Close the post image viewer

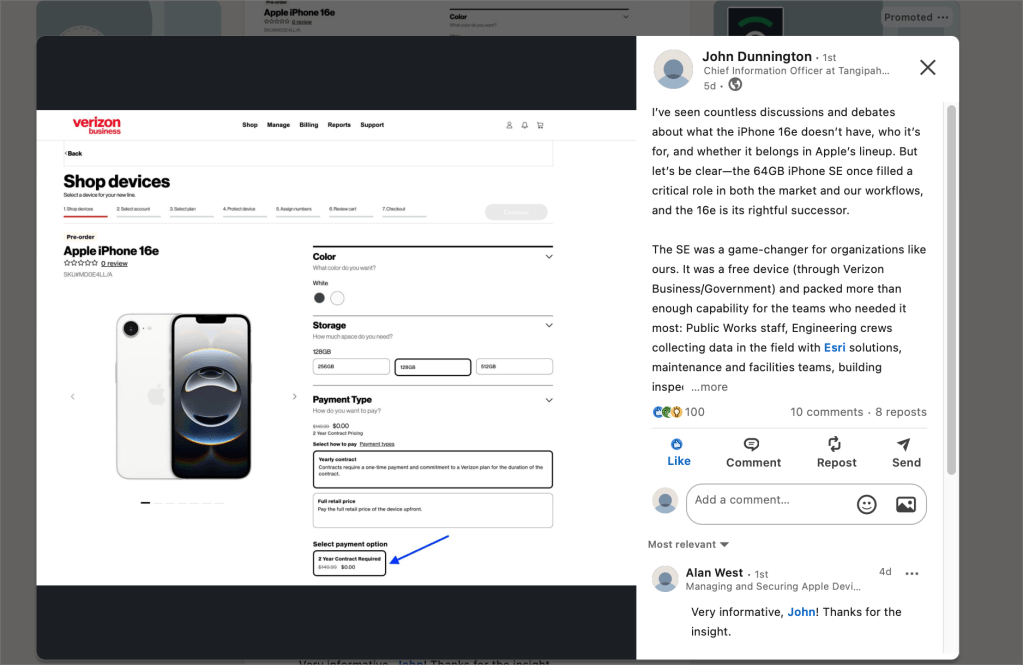pyautogui.click(x=927, y=67)
